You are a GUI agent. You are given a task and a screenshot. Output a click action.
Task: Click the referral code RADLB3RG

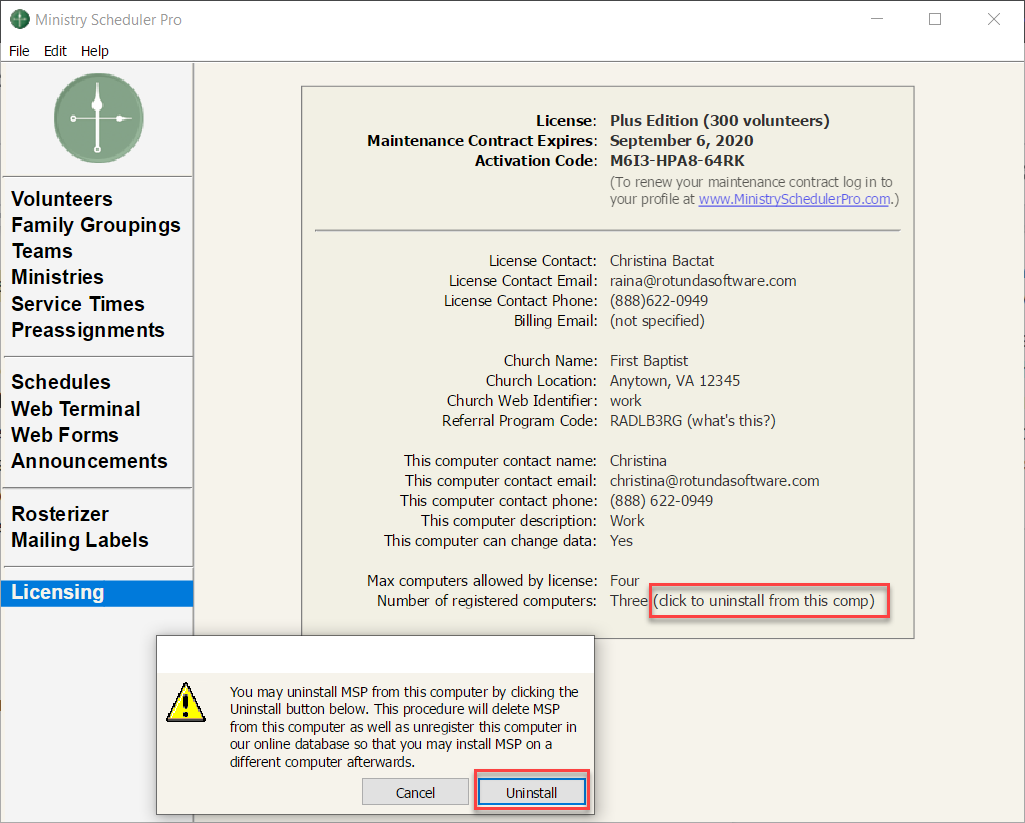(x=646, y=421)
